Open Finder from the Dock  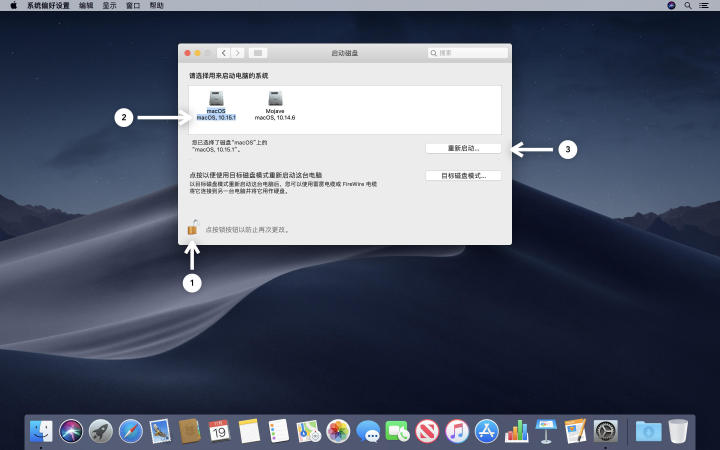point(41,431)
